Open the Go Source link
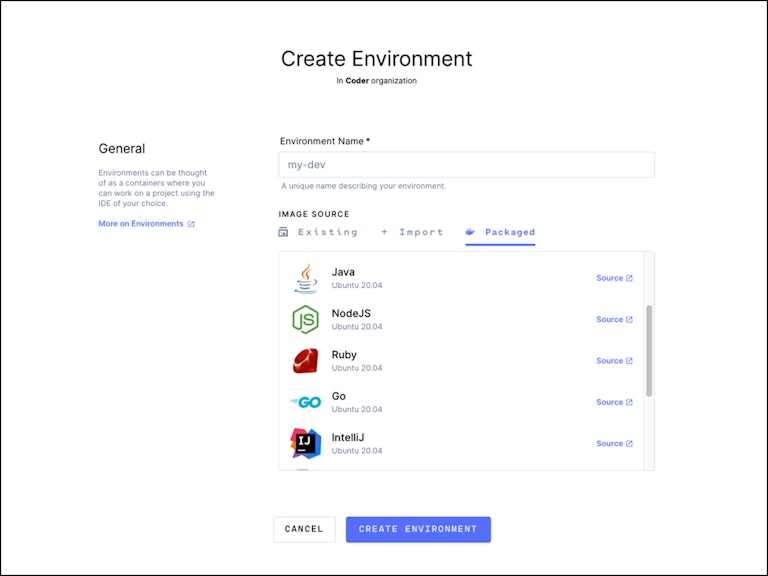Screen dimensions: 768x576 pos(614,402)
